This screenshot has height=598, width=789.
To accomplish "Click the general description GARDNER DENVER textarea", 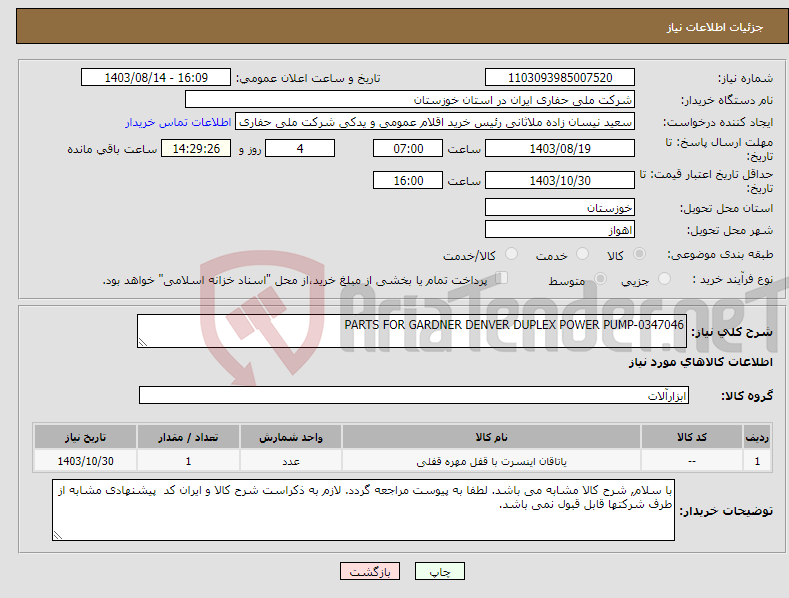I will (x=412, y=331).
